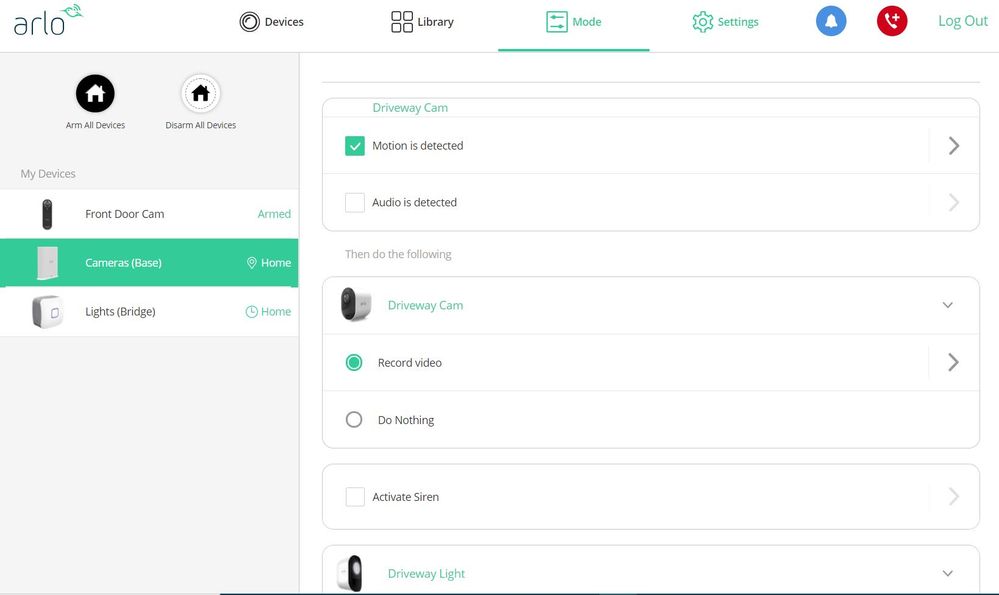The image size is (999, 595).
Task: Open Motion is detected settings arrow
Action: click(954, 146)
